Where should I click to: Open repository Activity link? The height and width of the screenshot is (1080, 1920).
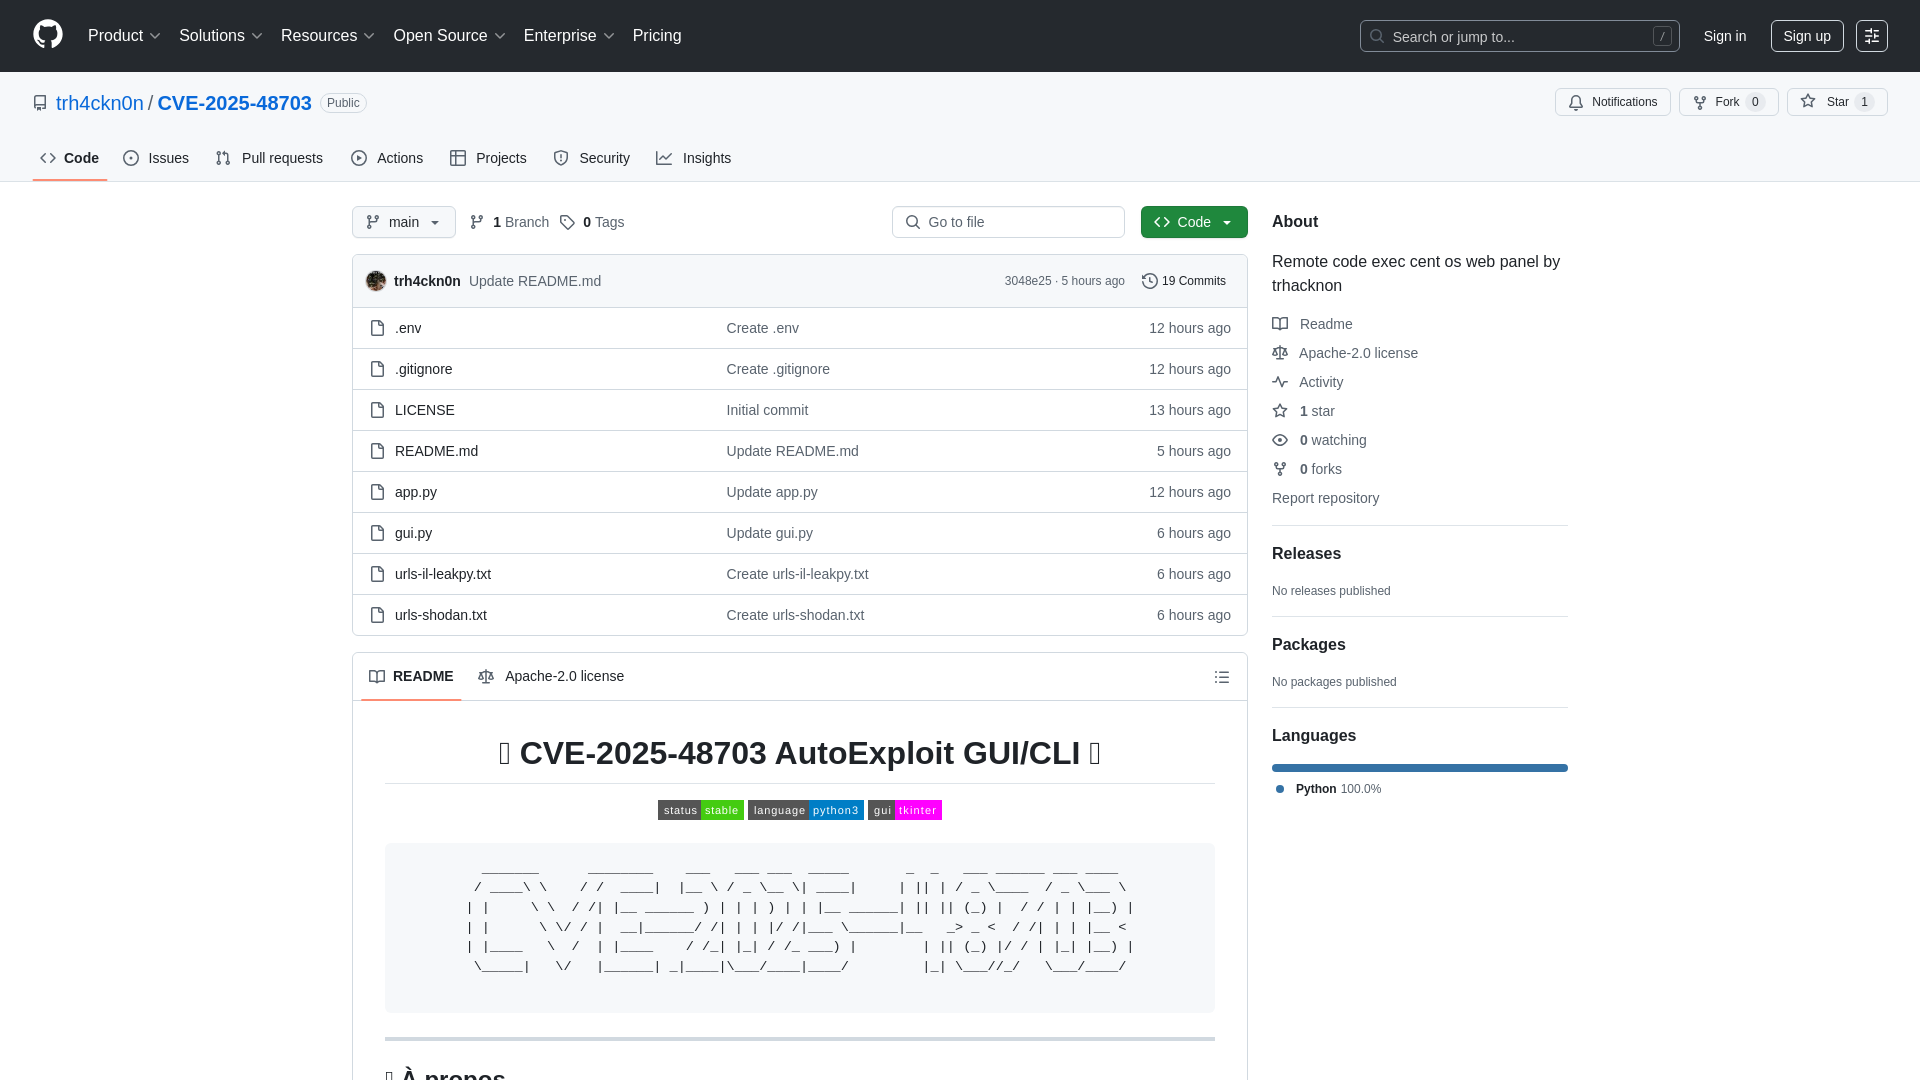[1308, 382]
